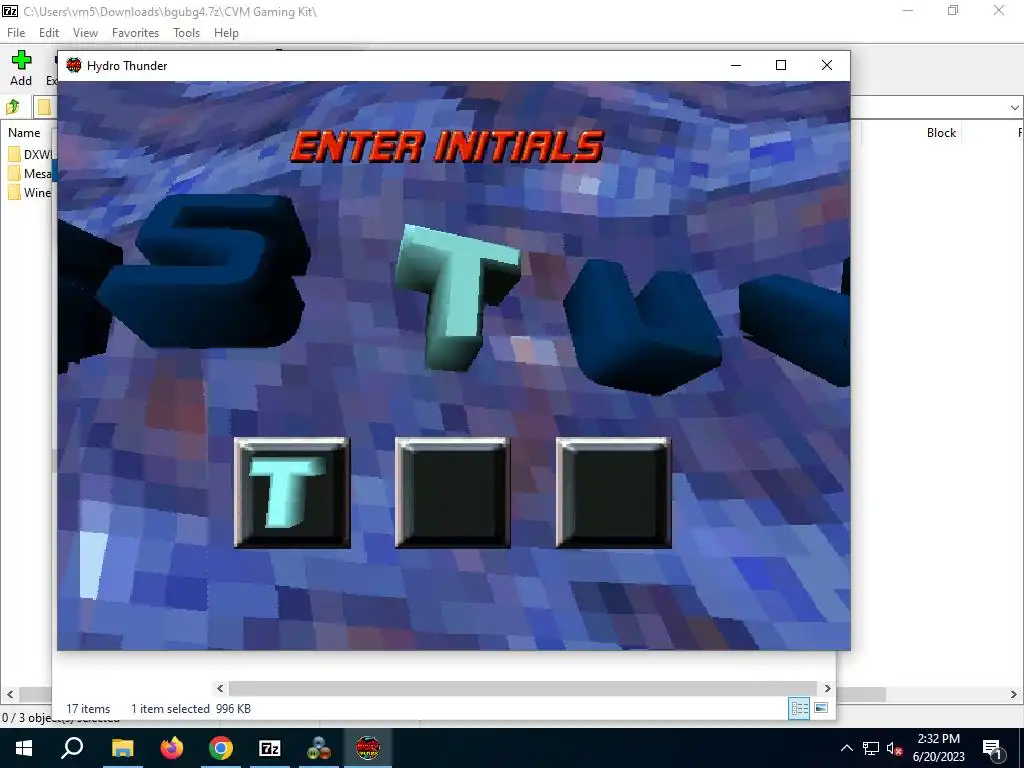This screenshot has height=768, width=1024.
Task: Show hidden tray icons chevron
Action: pyautogui.click(x=846, y=748)
